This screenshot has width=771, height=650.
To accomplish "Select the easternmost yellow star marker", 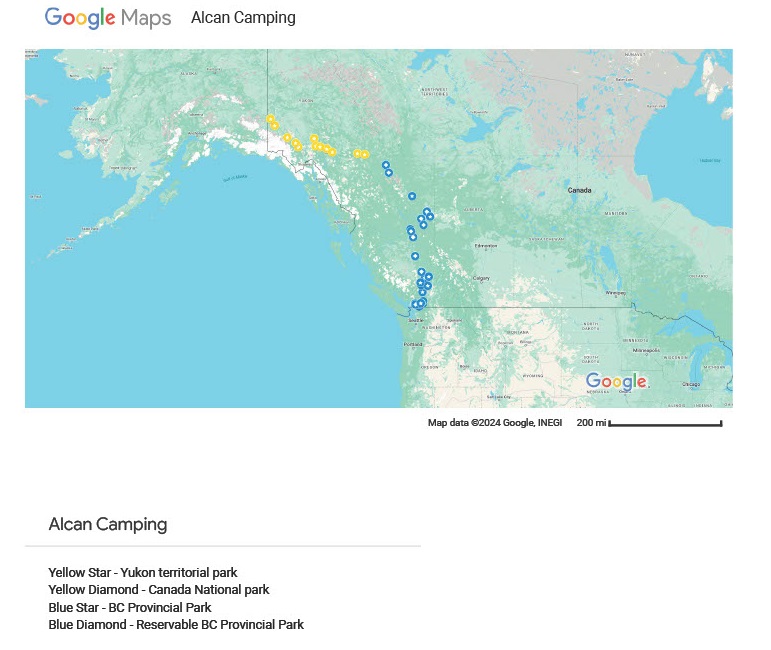I will [364, 154].
